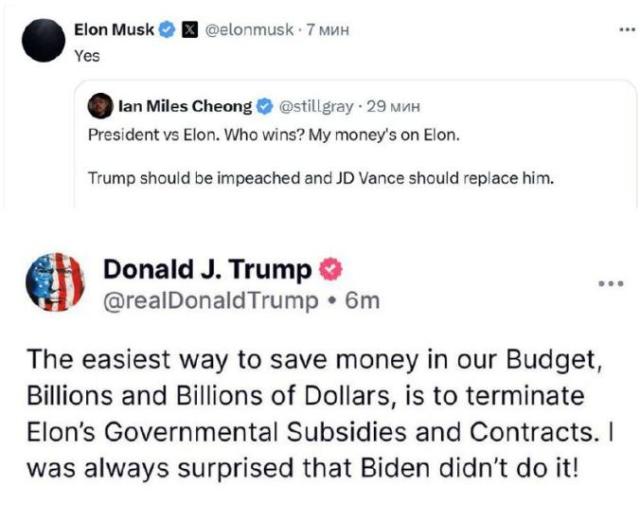
Task: Click the red verified badge beside Donald J. Trump
Action: pos(330,269)
